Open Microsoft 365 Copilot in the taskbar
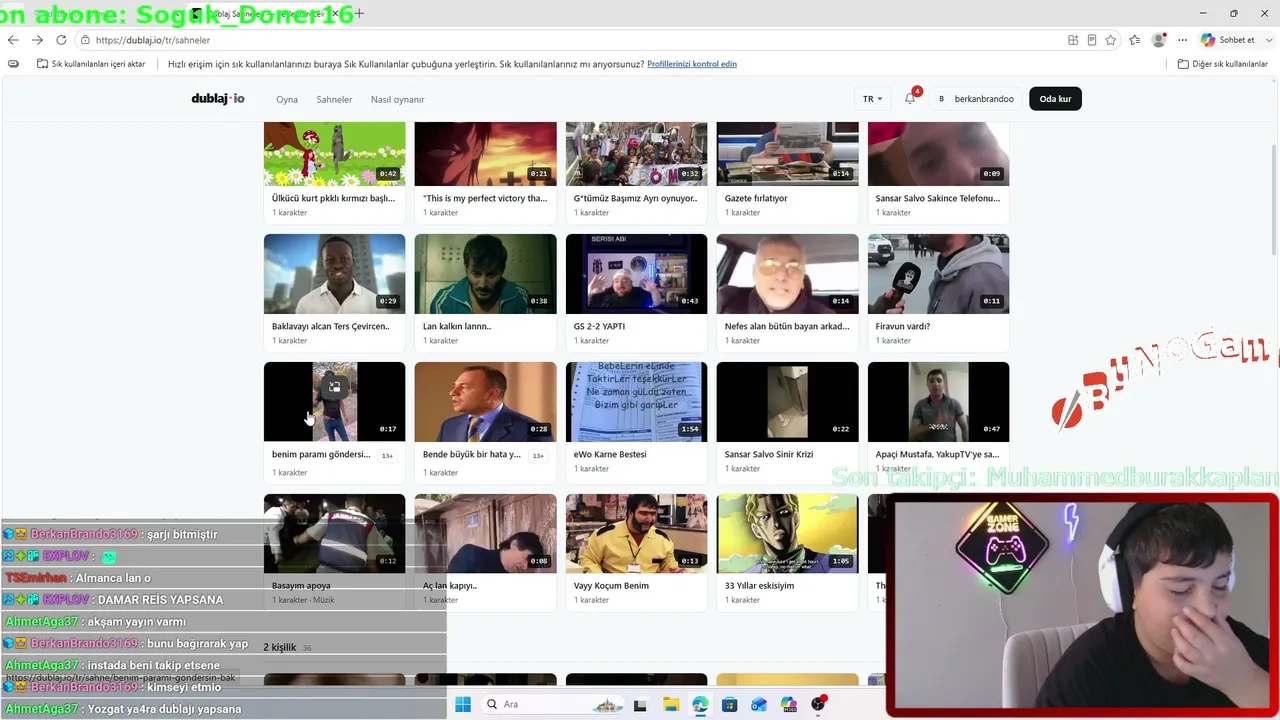1280x720 pixels. [789, 704]
